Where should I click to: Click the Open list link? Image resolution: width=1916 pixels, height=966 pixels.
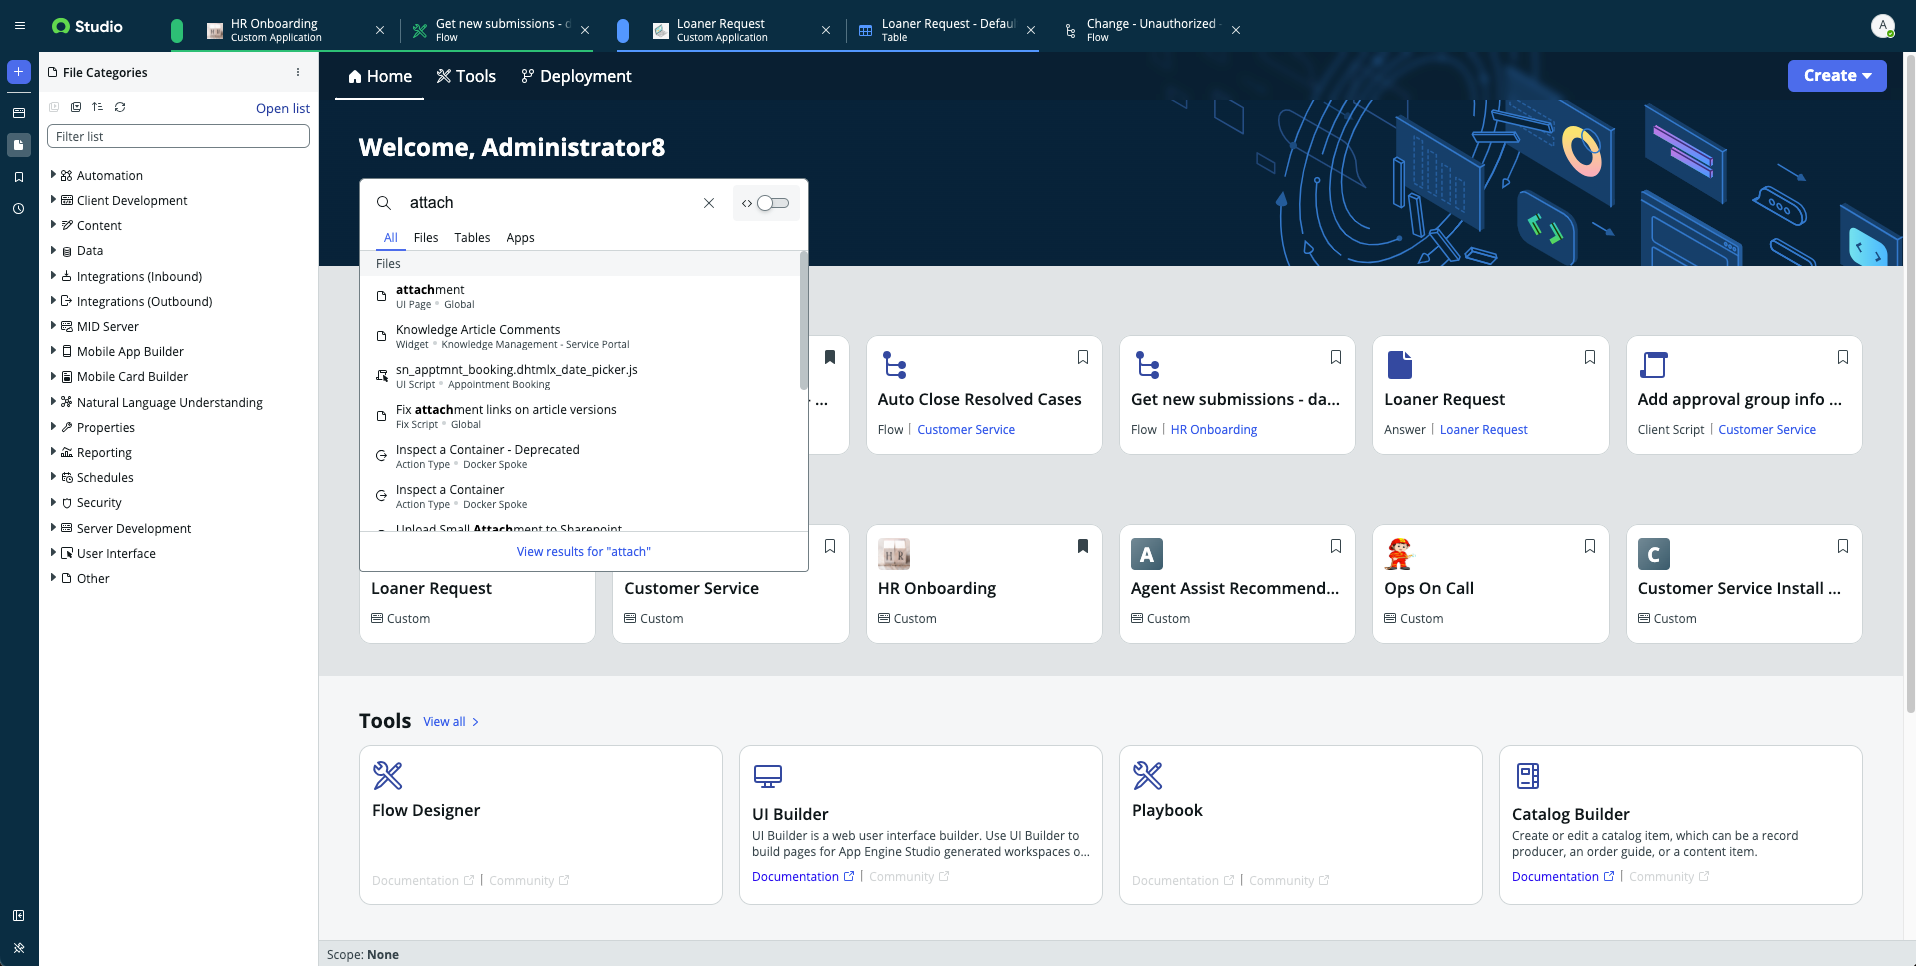tap(282, 108)
